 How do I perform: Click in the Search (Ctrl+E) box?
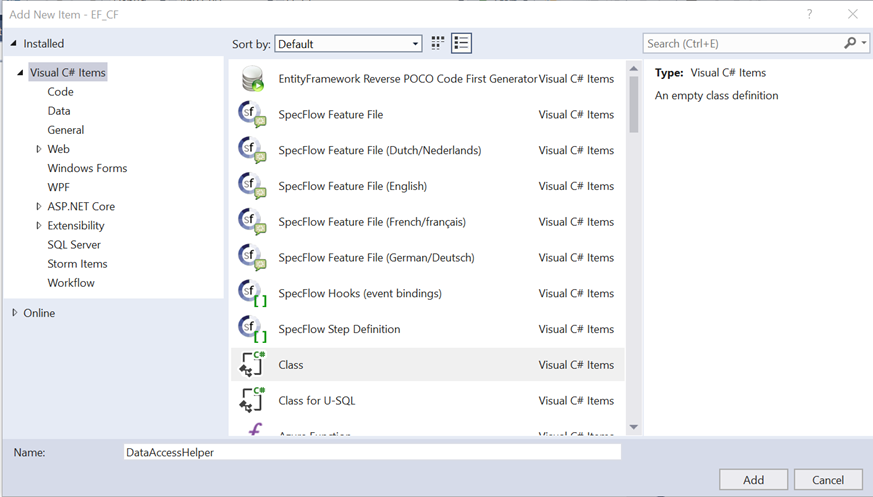pos(743,43)
